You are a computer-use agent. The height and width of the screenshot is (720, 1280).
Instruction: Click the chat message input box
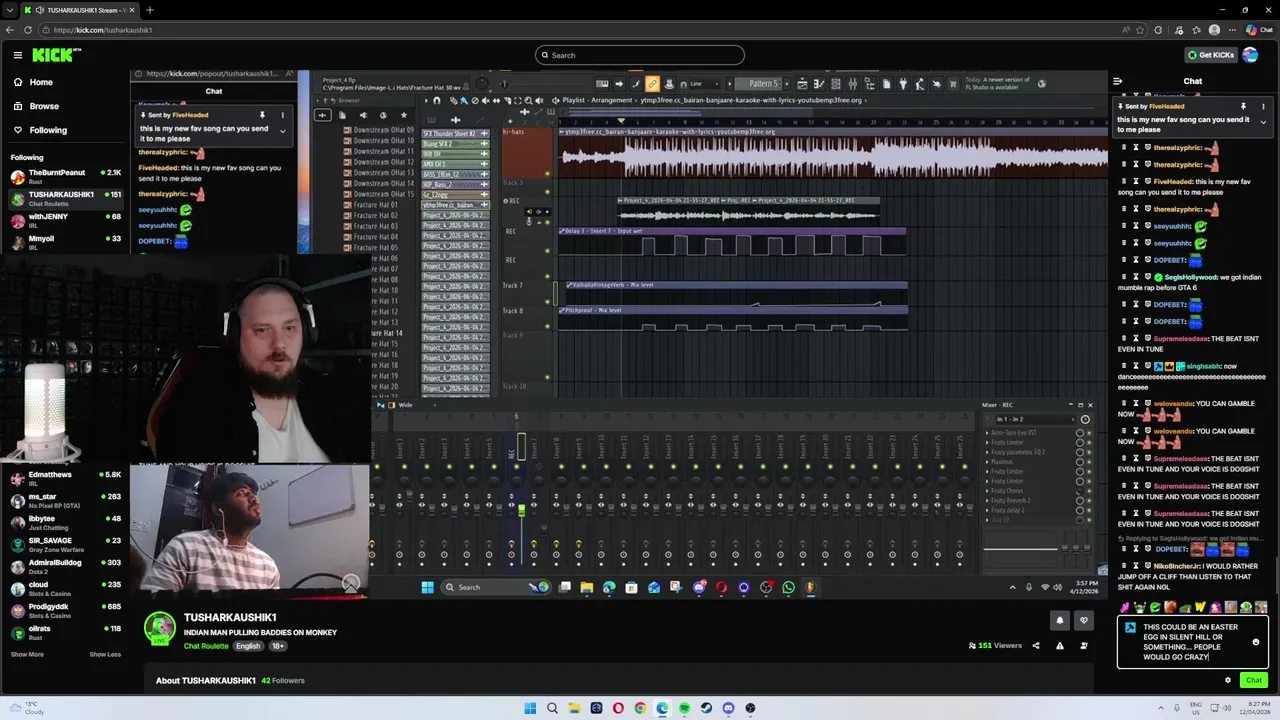1192,642
